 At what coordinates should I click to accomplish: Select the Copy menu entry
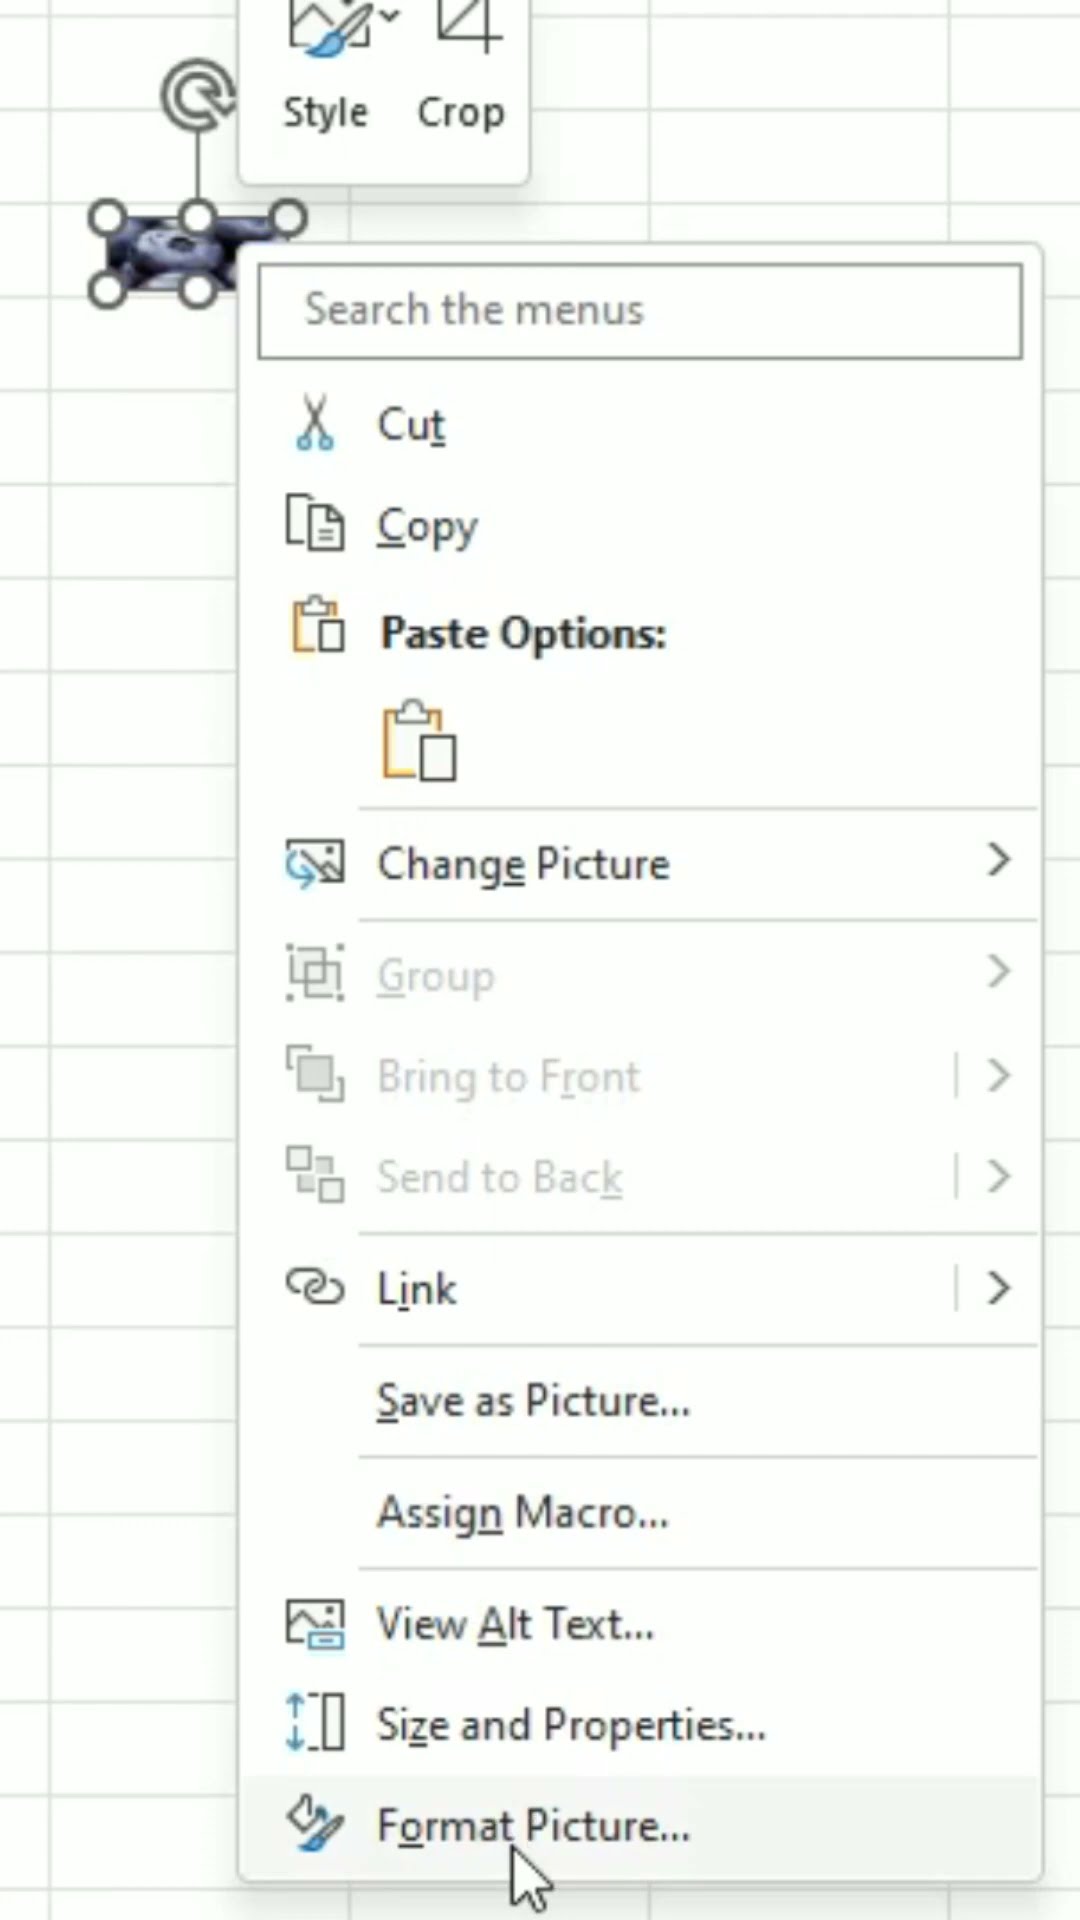coord(427,526)
